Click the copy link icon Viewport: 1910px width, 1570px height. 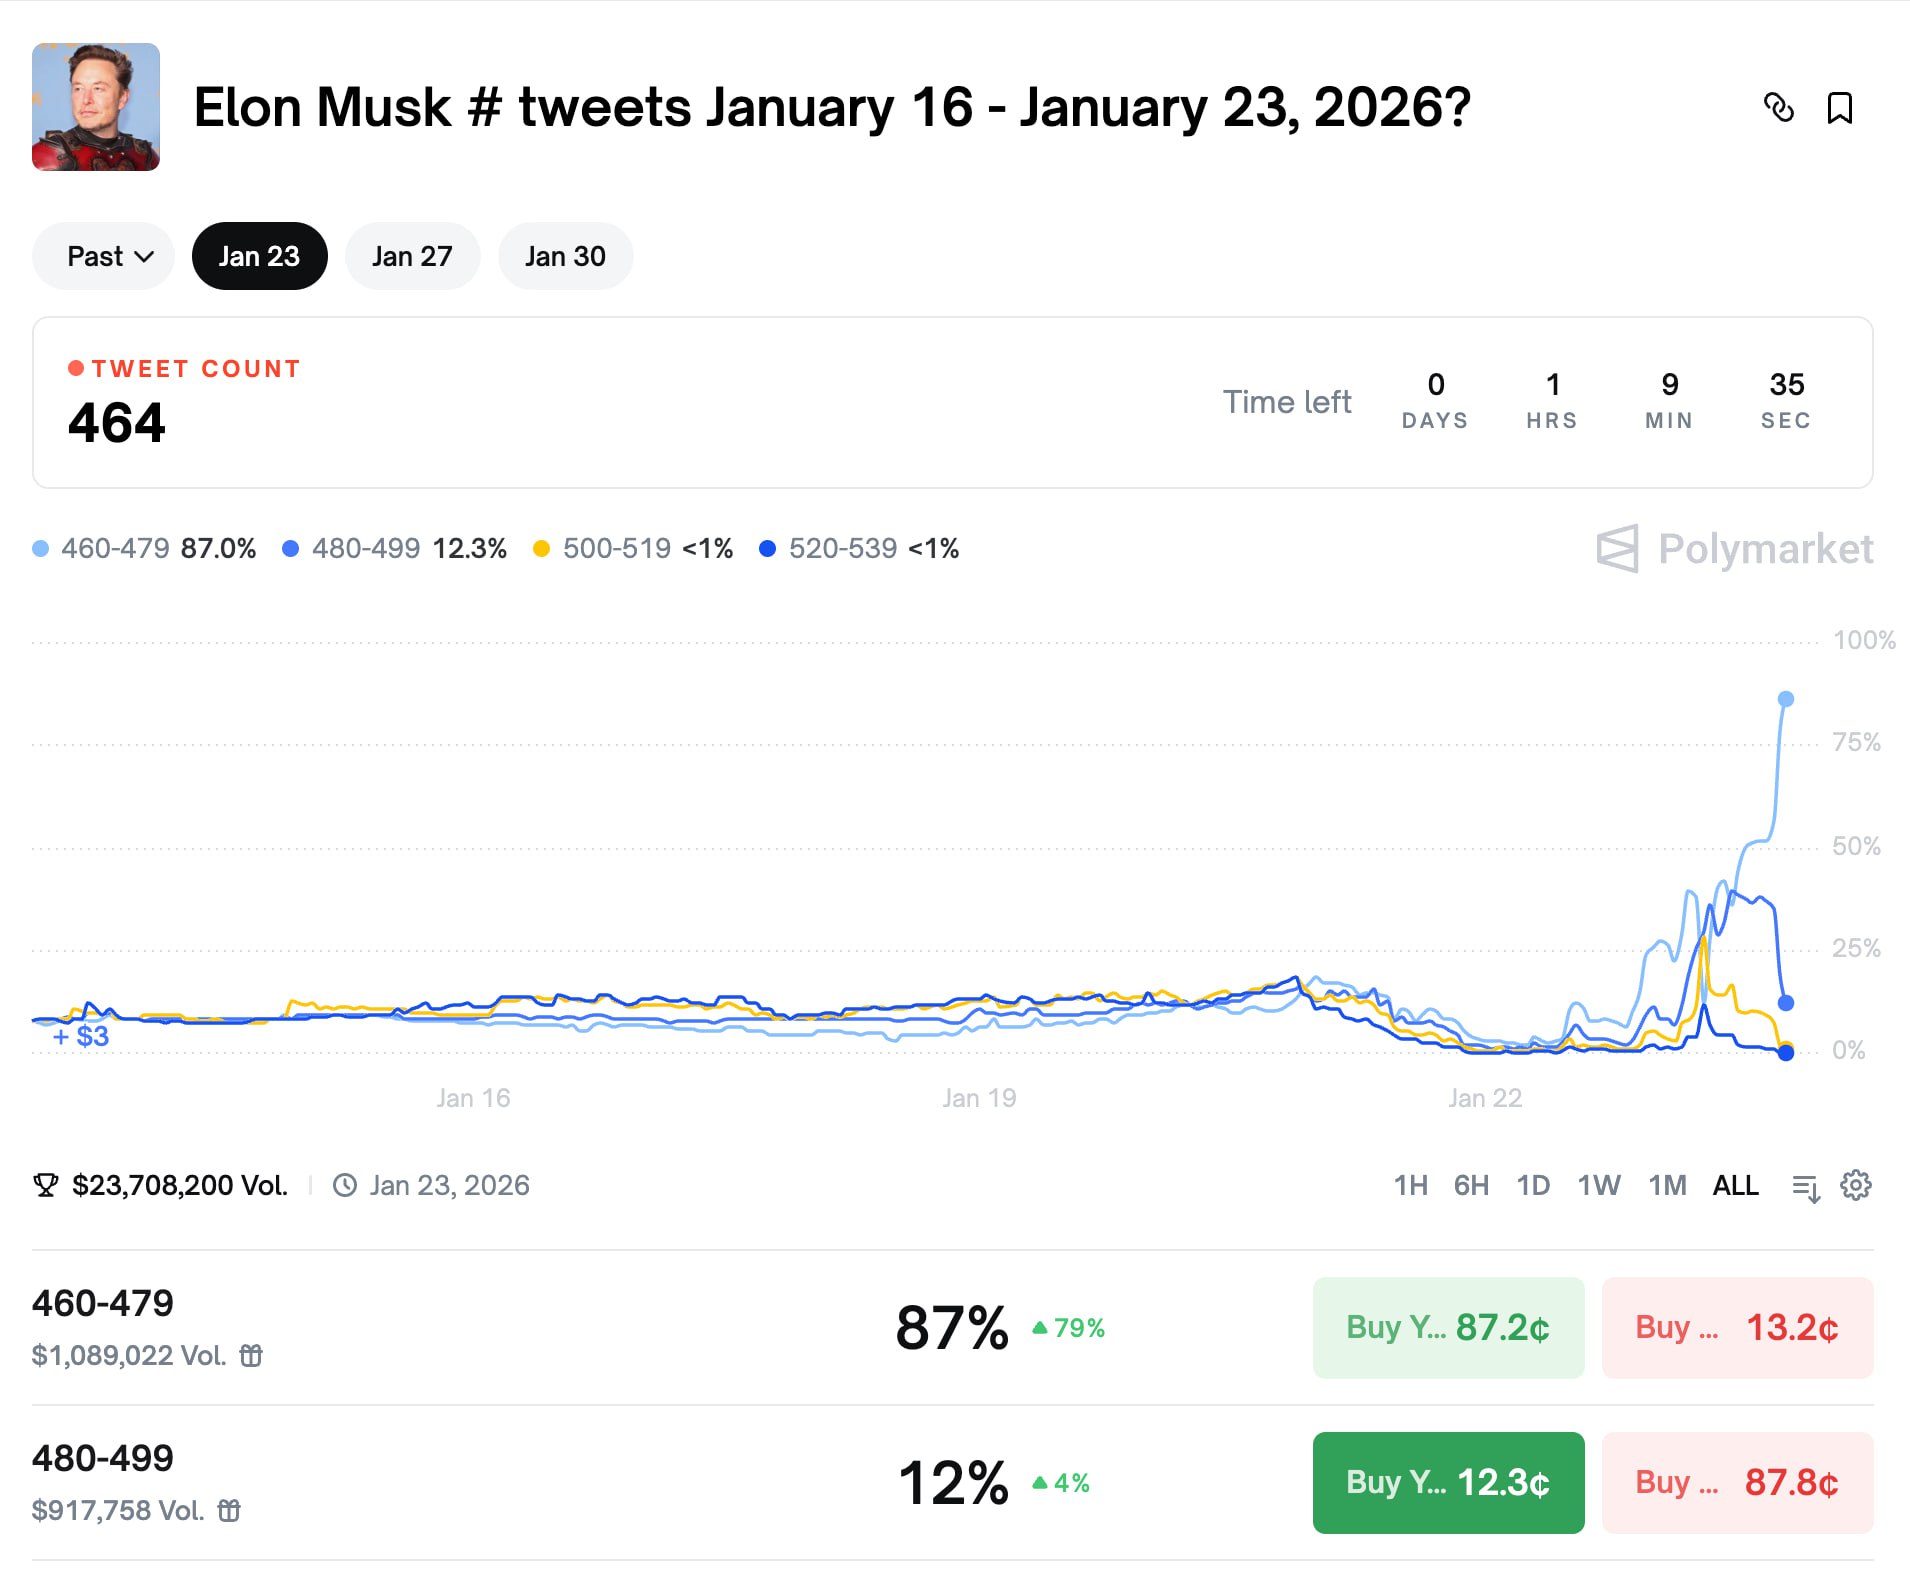pos(1778,107)
